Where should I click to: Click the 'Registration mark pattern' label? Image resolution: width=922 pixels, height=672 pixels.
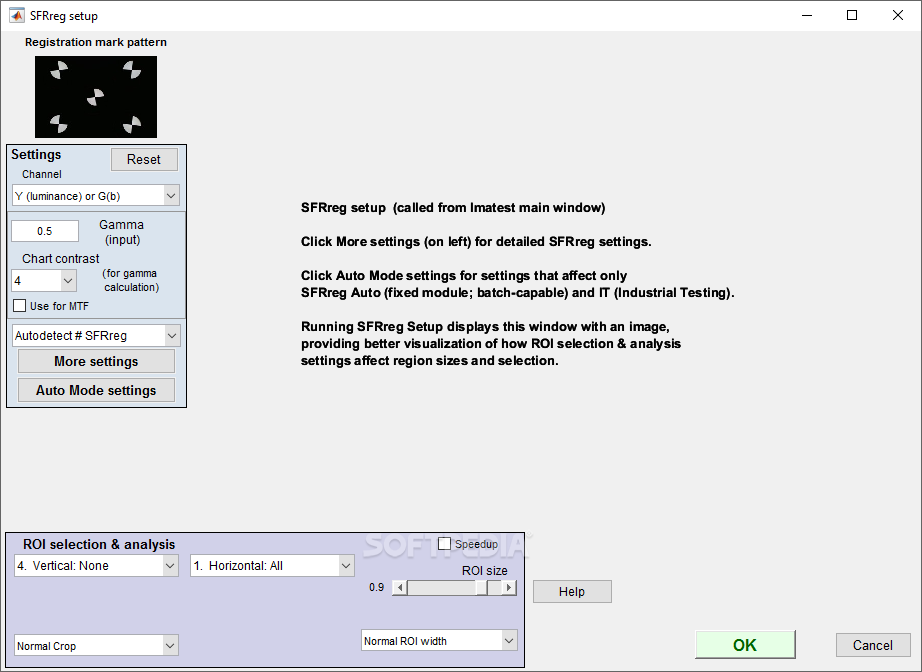[96, 42]
